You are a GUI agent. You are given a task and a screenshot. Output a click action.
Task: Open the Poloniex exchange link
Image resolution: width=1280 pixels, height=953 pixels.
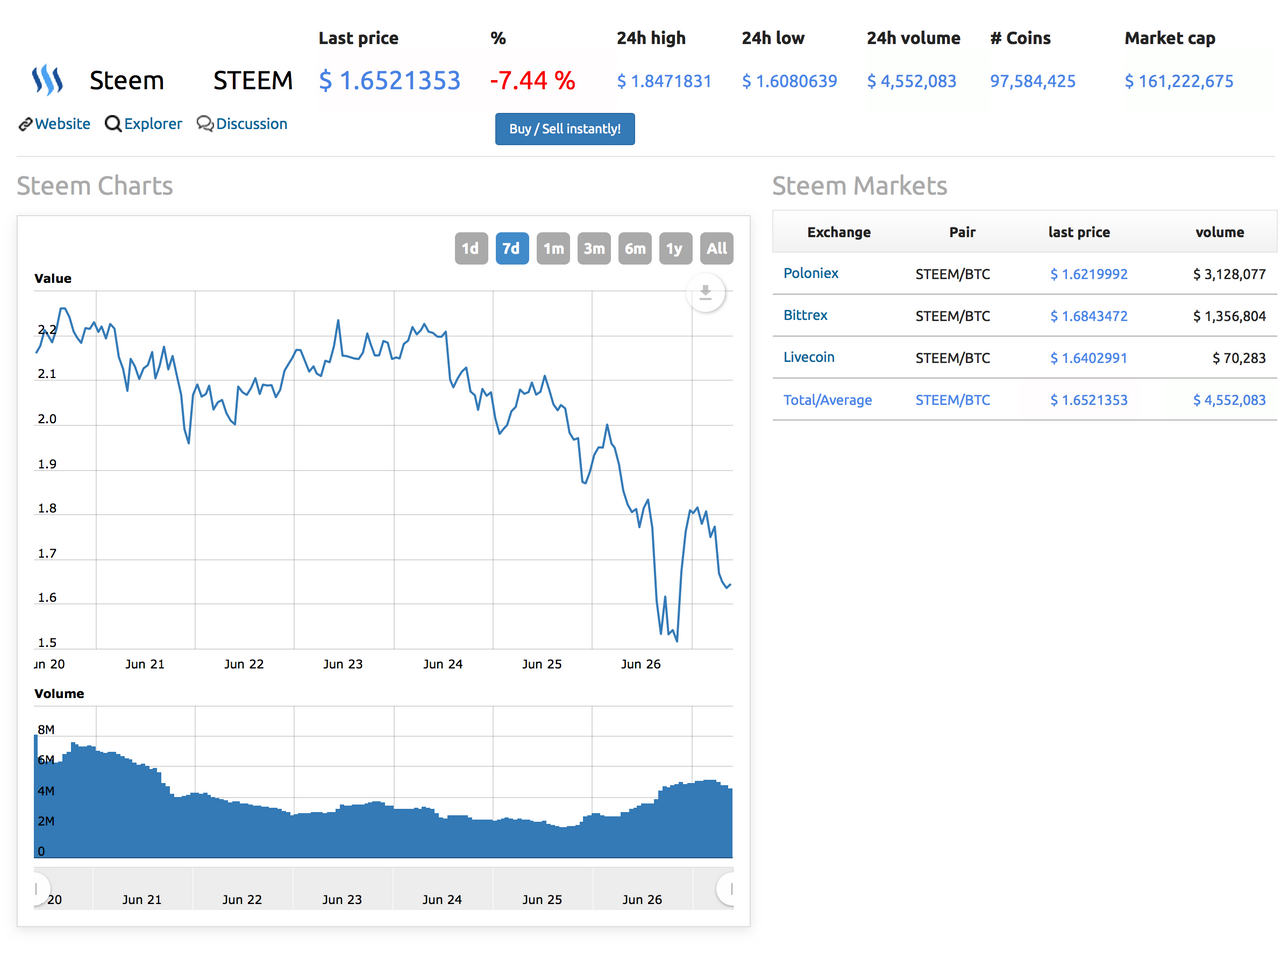point(811,273)
